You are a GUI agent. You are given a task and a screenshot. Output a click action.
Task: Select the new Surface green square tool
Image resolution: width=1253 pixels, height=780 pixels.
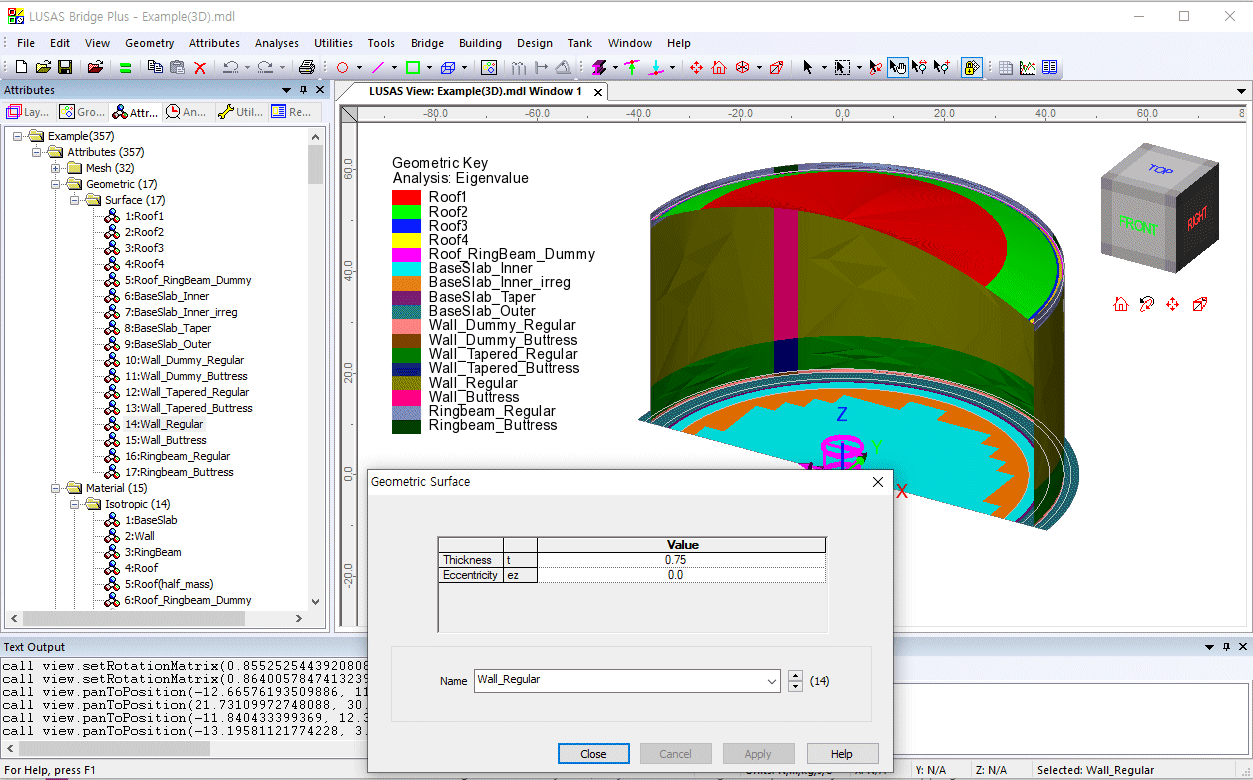[x=412, y=67]
